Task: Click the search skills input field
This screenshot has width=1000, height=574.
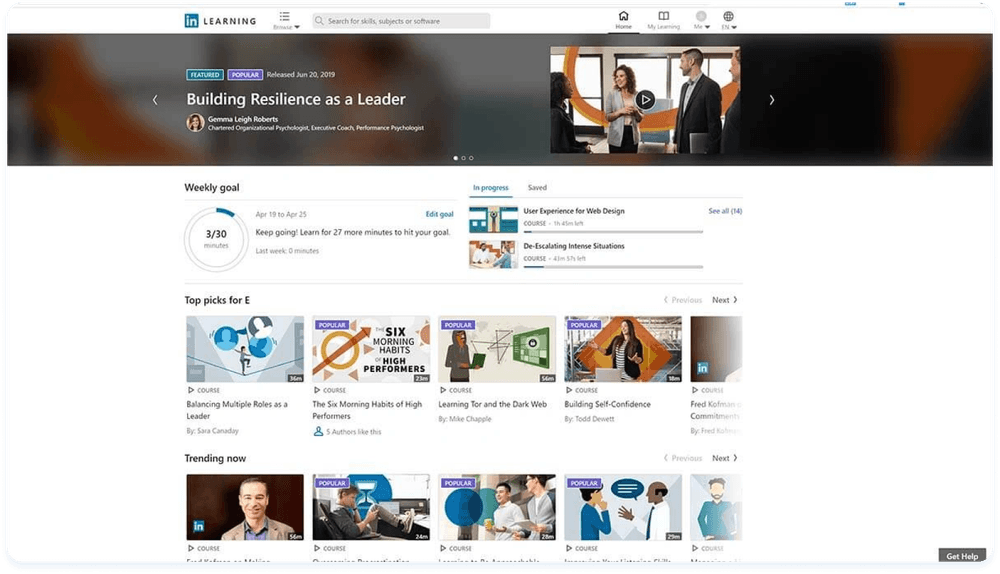Action: [x=402, y=21]
